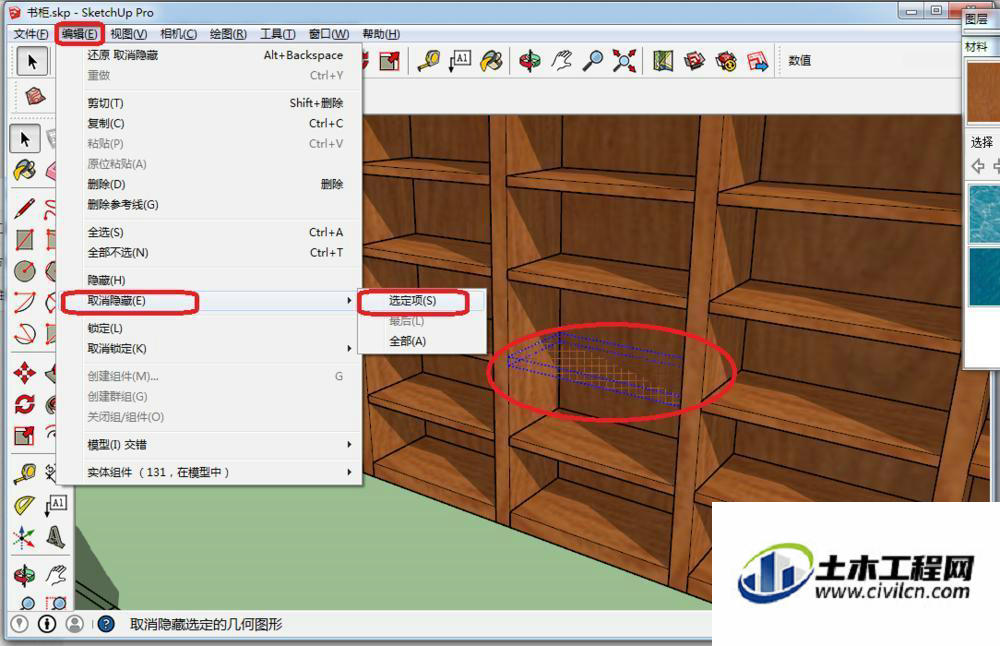Click the user profile icon in the status bar
This screenshot has width=1000, height=646.
coord(75,624)
